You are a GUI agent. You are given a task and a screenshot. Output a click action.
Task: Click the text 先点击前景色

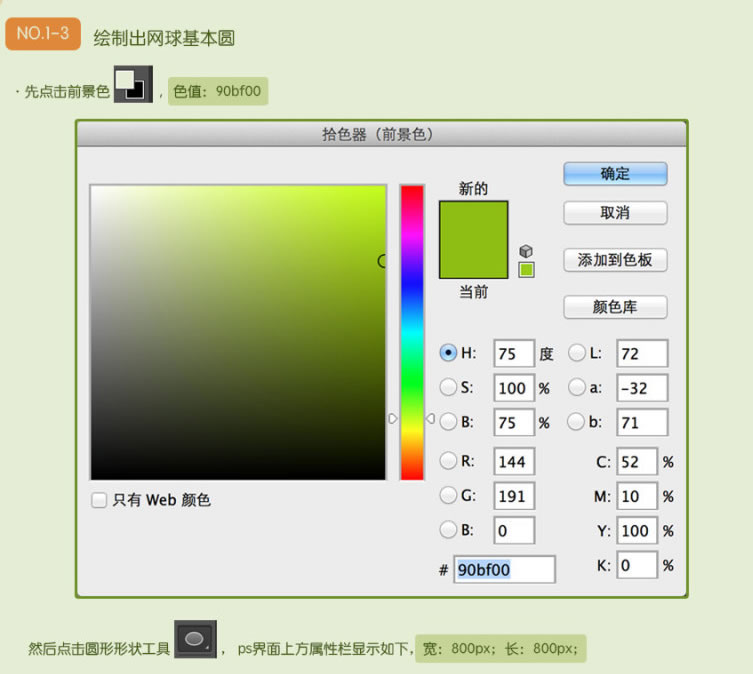(67, 91)
